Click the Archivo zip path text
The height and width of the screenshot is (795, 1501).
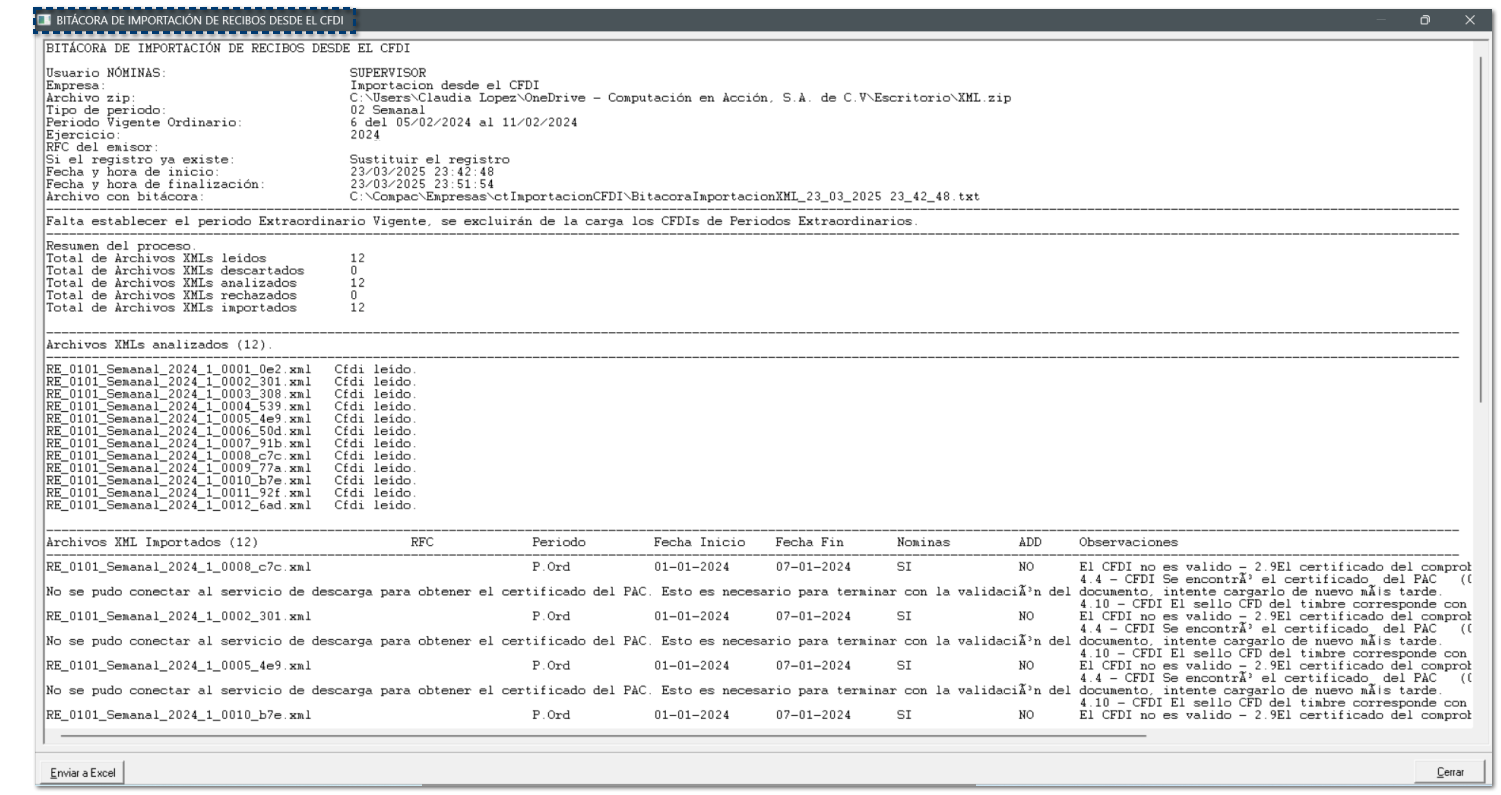[x=680, y=98]
